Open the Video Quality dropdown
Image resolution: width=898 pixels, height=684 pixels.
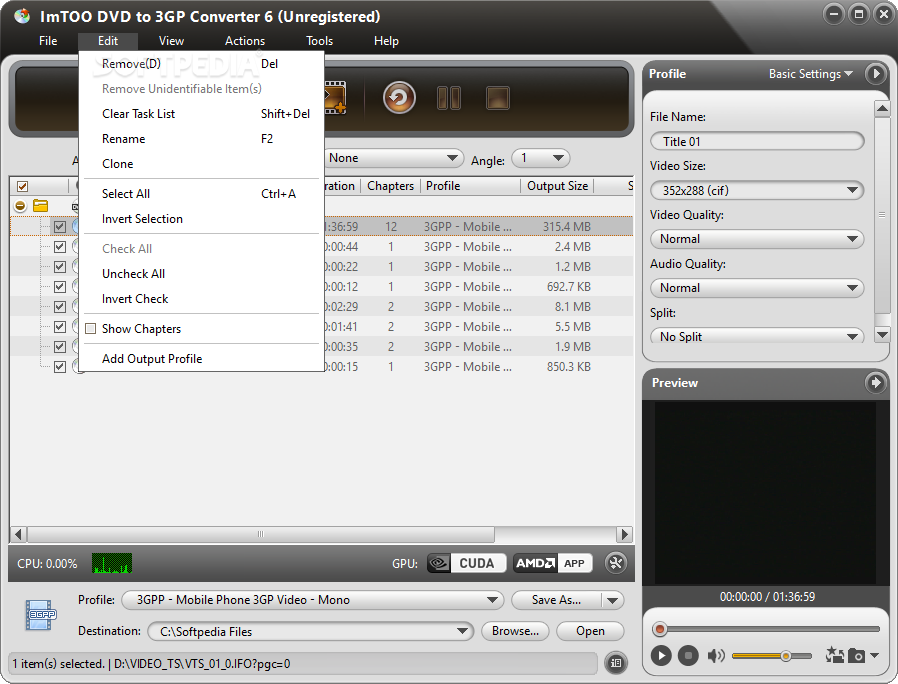tap(757, 239)
